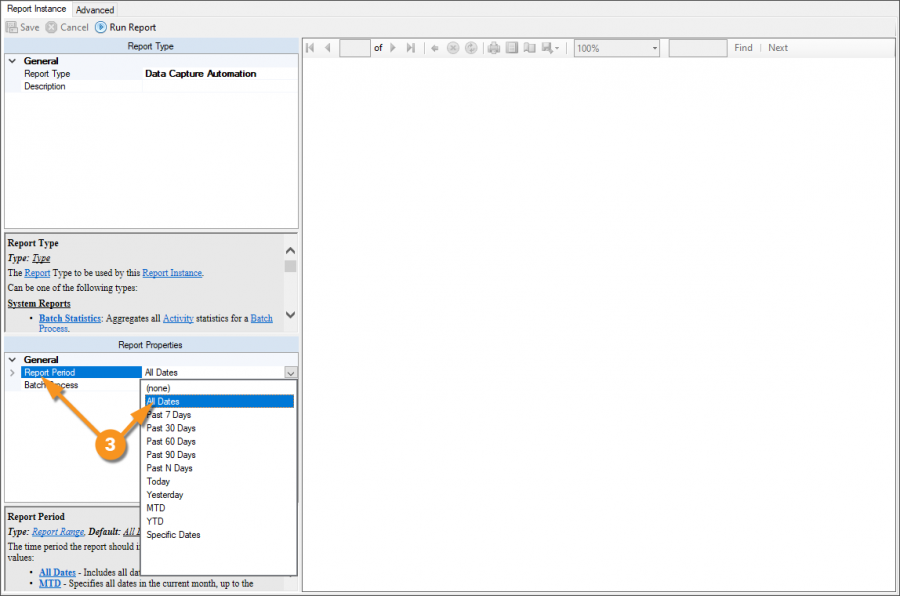This screenshot has width=900, height=596.
Task: Switch to the Report Instance tab
Action: tap(36, 9)
